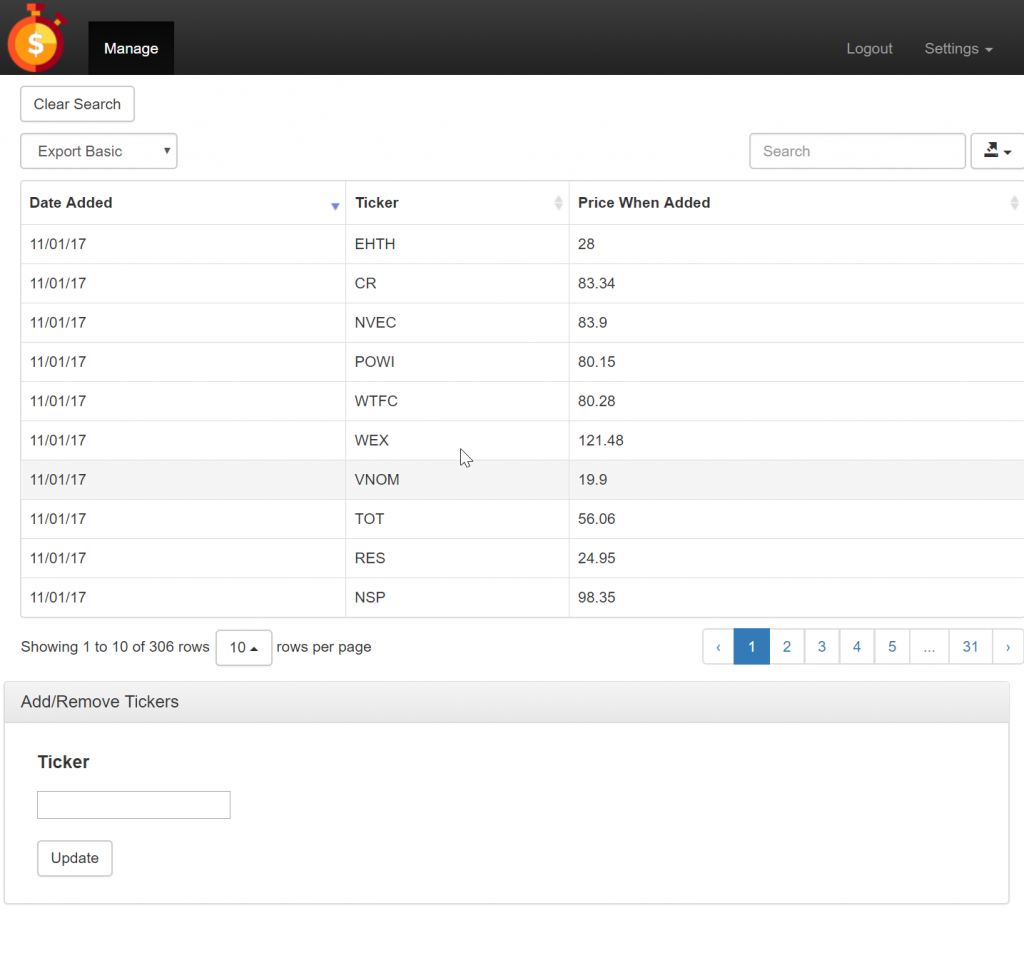Viewport: 1024px width, 968px height.
Task: Click price value 24.95
Action: coord(596,558)
